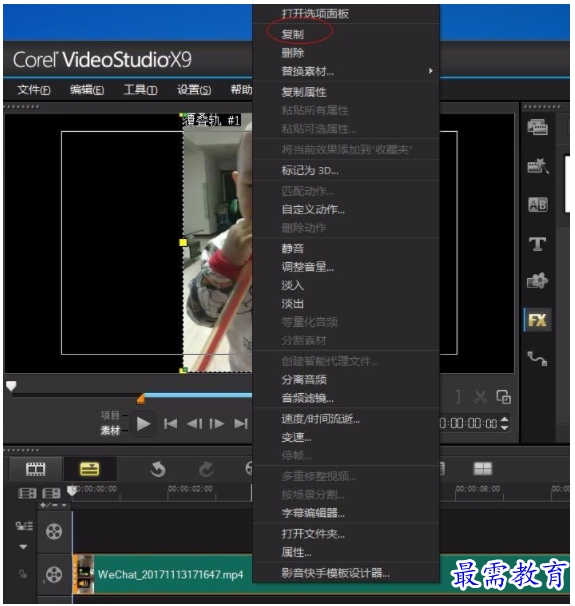Click the enlarge preview window icon

coord(504,397)
